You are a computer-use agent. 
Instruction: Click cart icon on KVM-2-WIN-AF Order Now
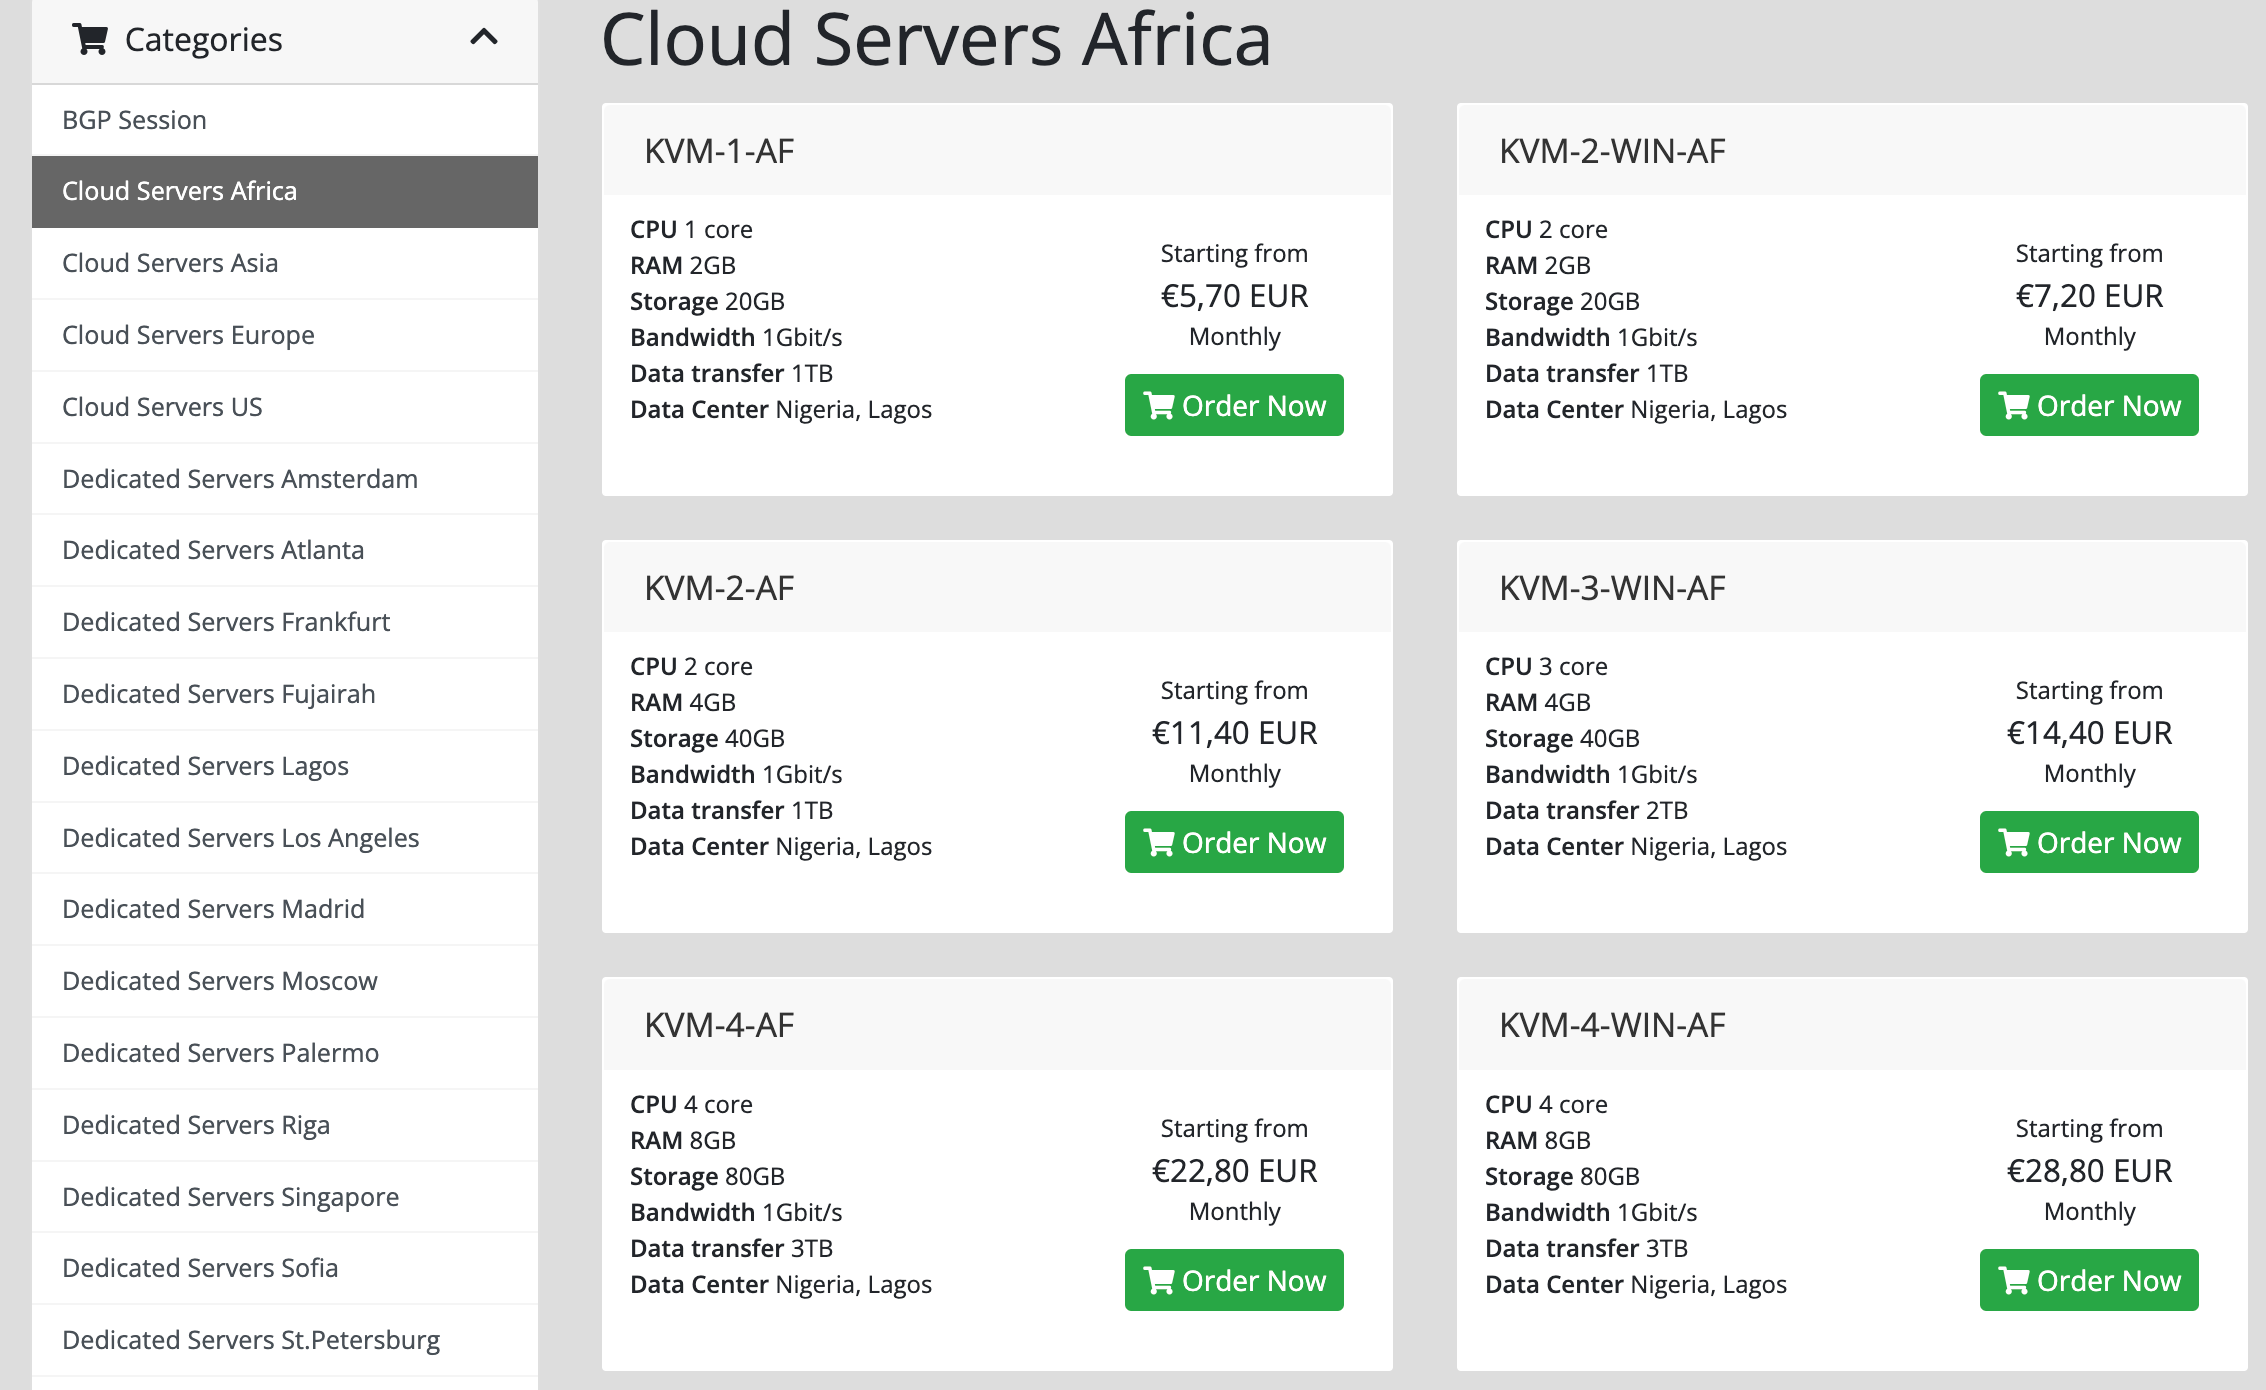tap(2014, 406)
